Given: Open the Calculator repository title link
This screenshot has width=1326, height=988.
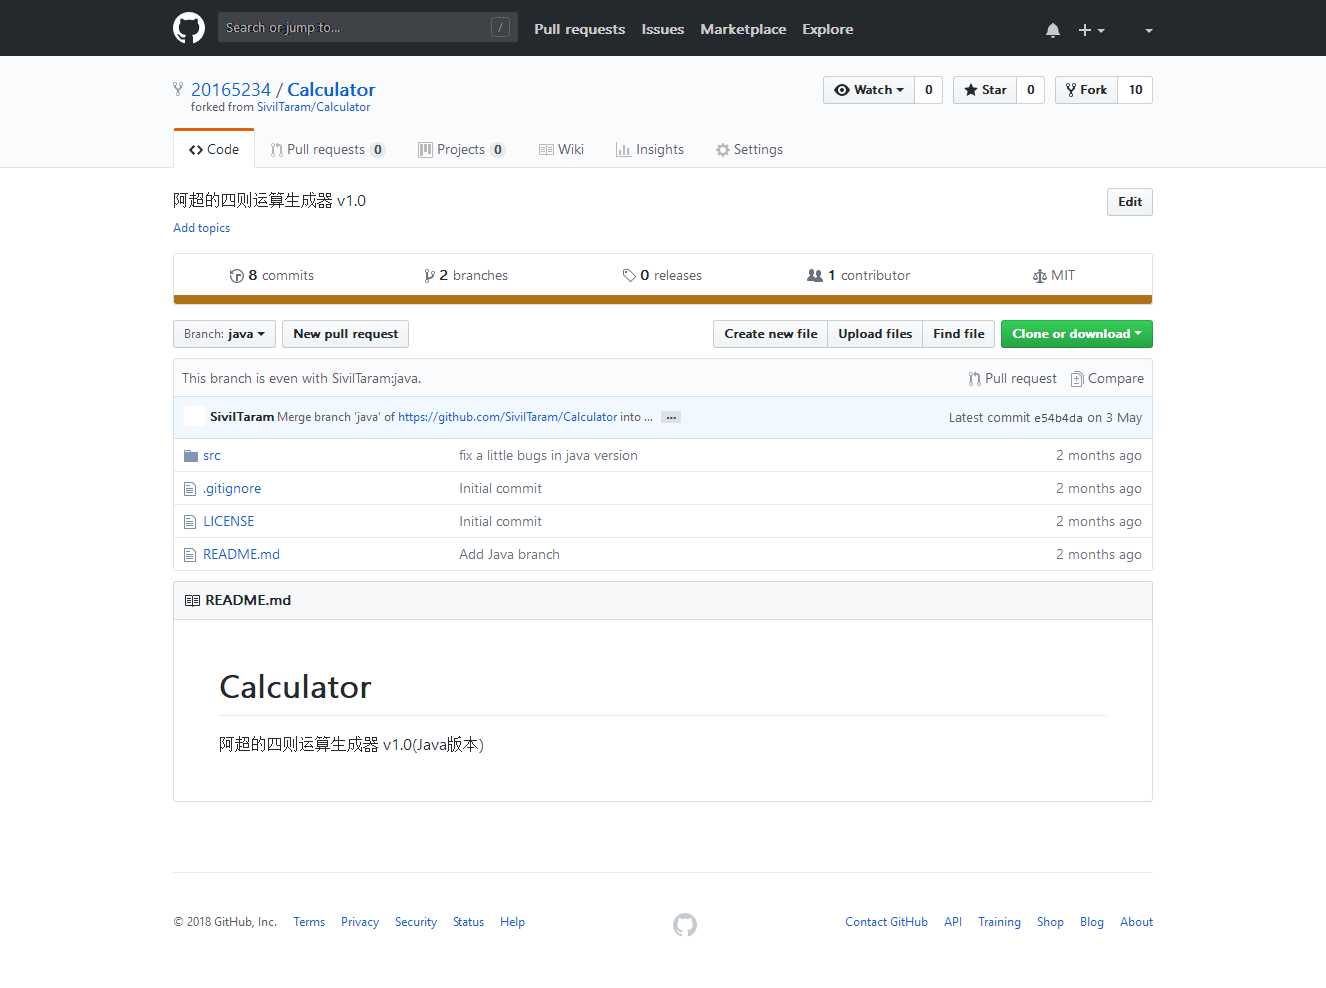Looking at the screenshot, I should click(x=331, y=89).
